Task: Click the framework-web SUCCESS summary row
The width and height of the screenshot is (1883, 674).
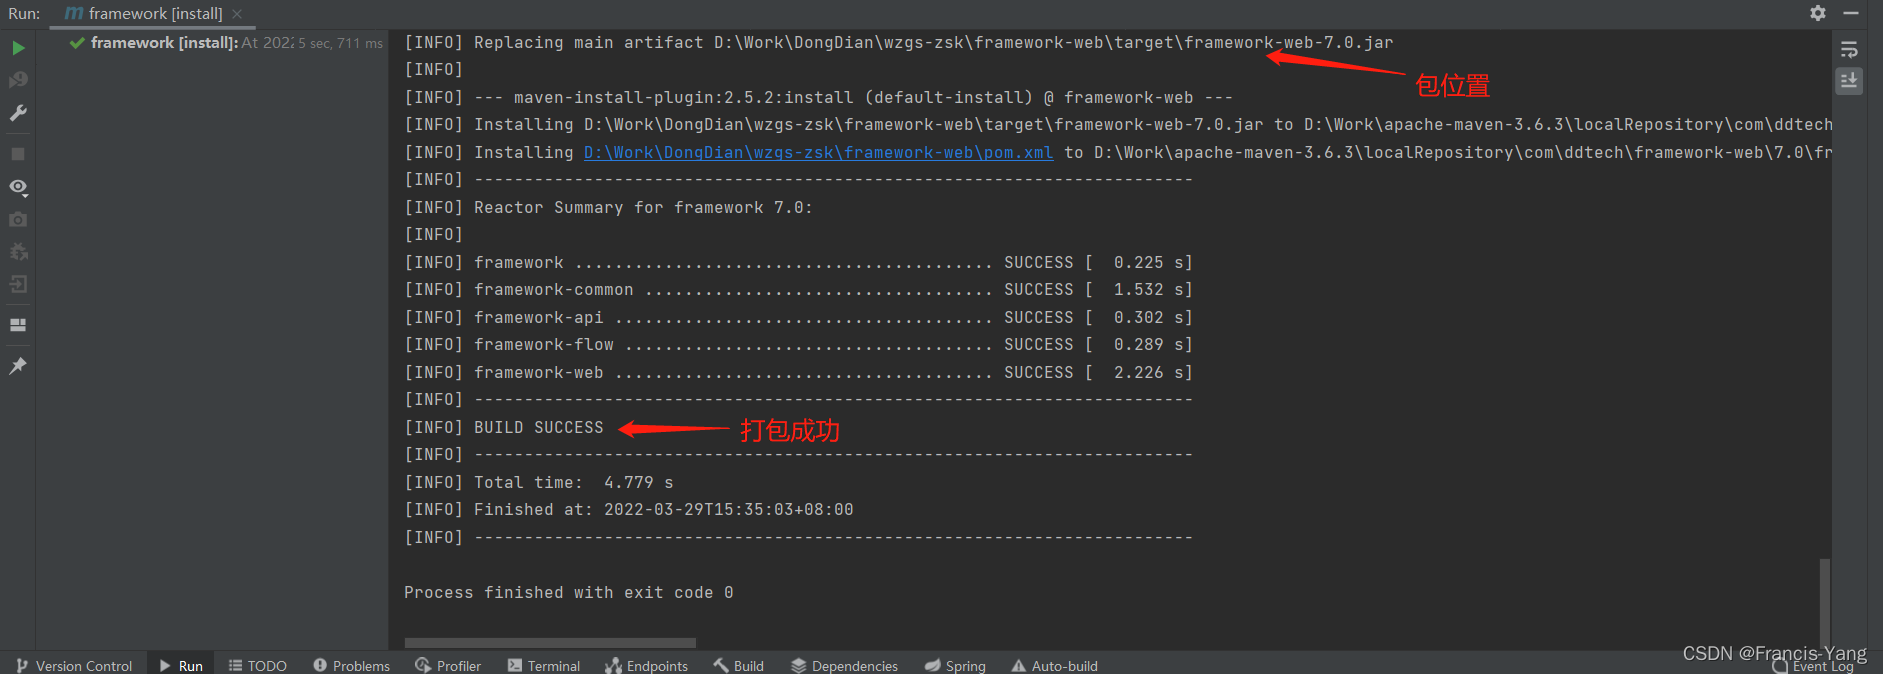Action: 798,372
